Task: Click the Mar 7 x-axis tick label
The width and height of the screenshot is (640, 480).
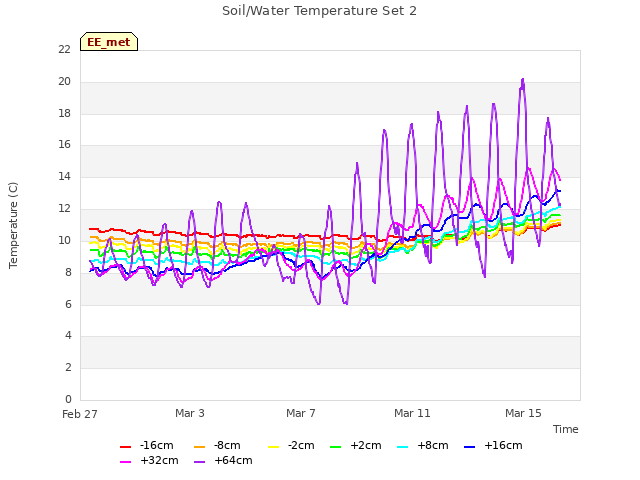Action: click(301, 413)
